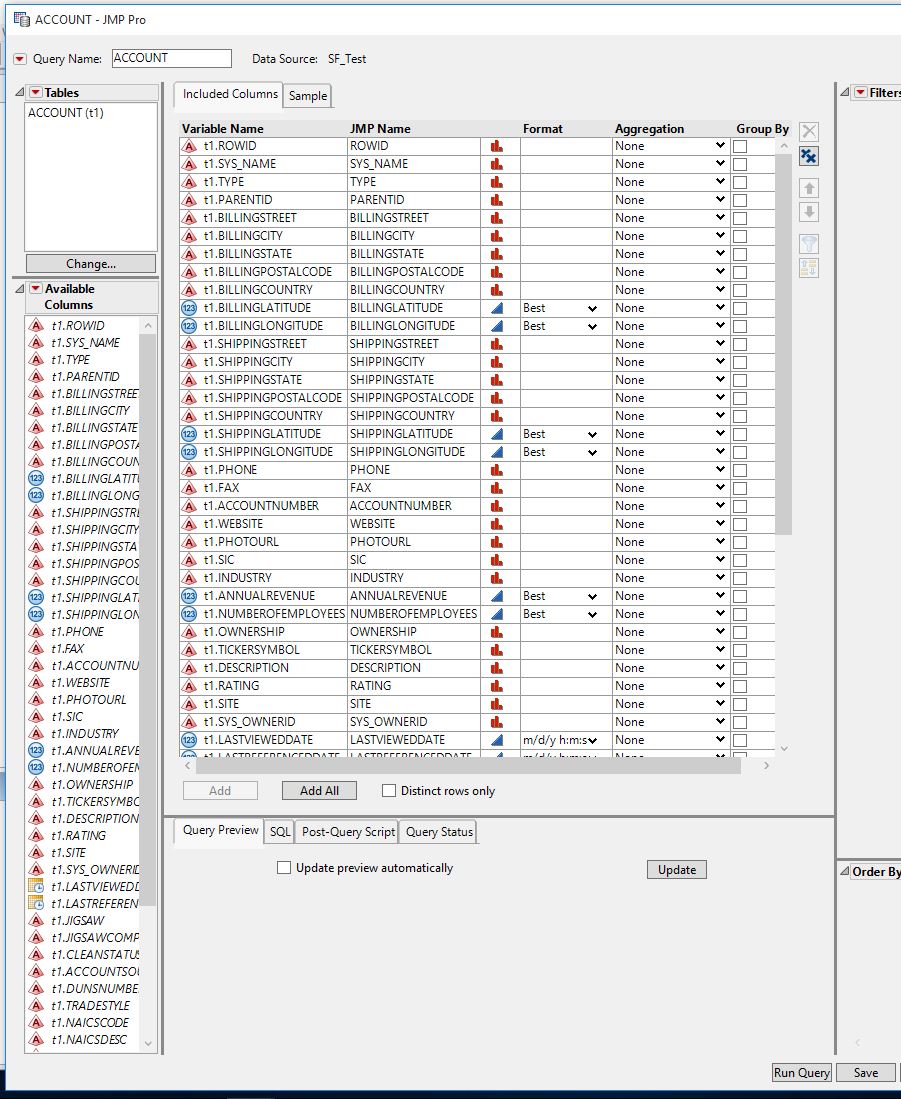Tick the Group By checkbox for t1.TYPE
Viewport: 901px width, 1099px height.
point(740,182)
